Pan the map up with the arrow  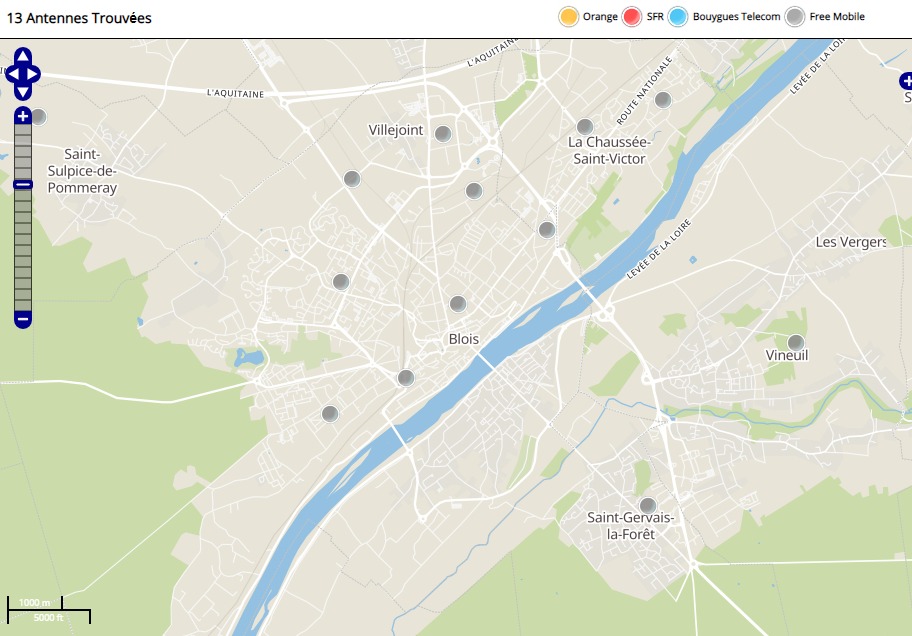click(x=23, y=56)
